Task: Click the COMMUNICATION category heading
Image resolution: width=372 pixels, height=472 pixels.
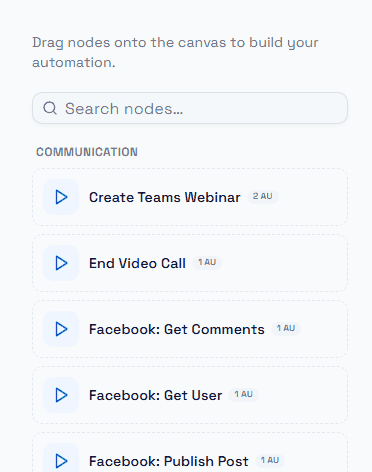Action: click(87, 152)
